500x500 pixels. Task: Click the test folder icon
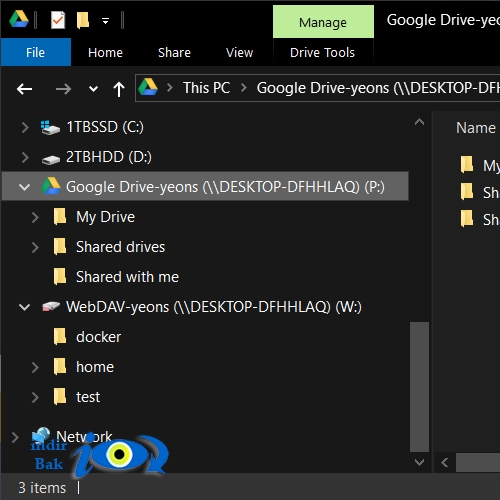click(60, 396)
